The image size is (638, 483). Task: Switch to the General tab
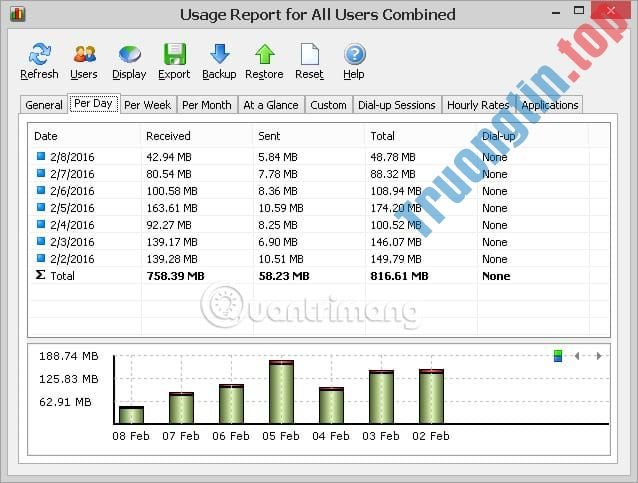[44, 105]
